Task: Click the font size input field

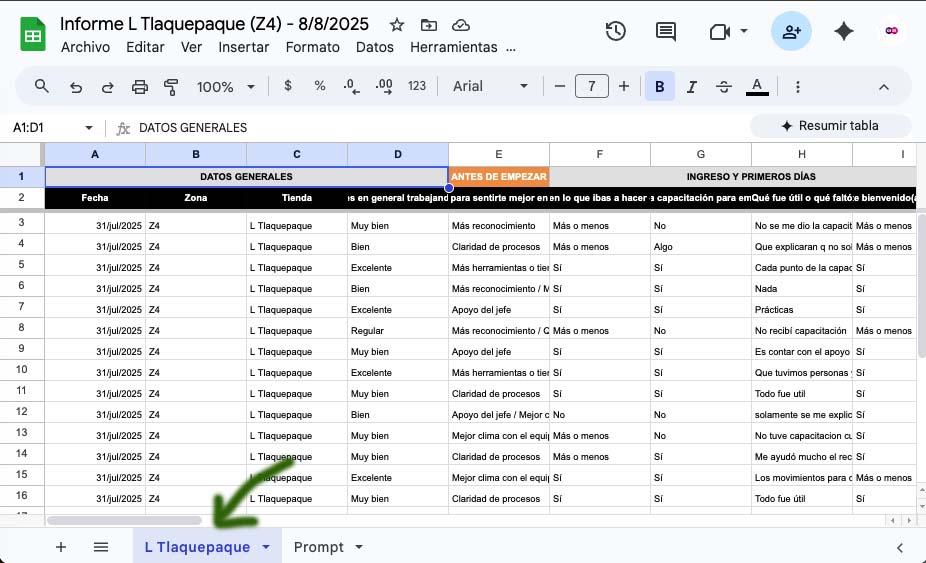Action: 591,87
